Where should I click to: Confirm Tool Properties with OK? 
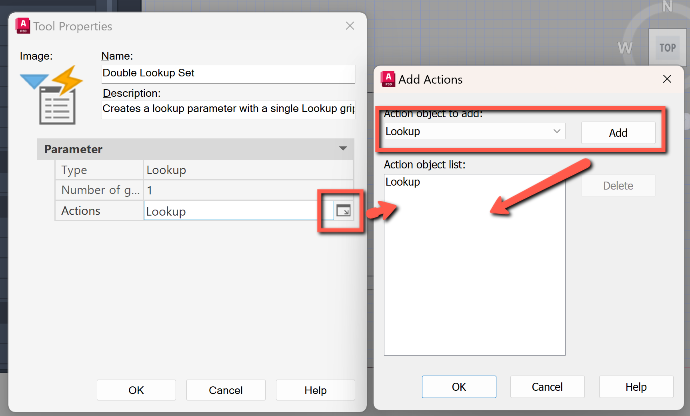point(136,390)
